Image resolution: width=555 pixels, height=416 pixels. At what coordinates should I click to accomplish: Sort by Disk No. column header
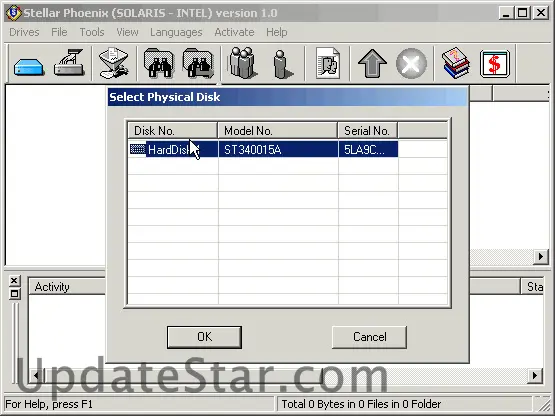172,131
